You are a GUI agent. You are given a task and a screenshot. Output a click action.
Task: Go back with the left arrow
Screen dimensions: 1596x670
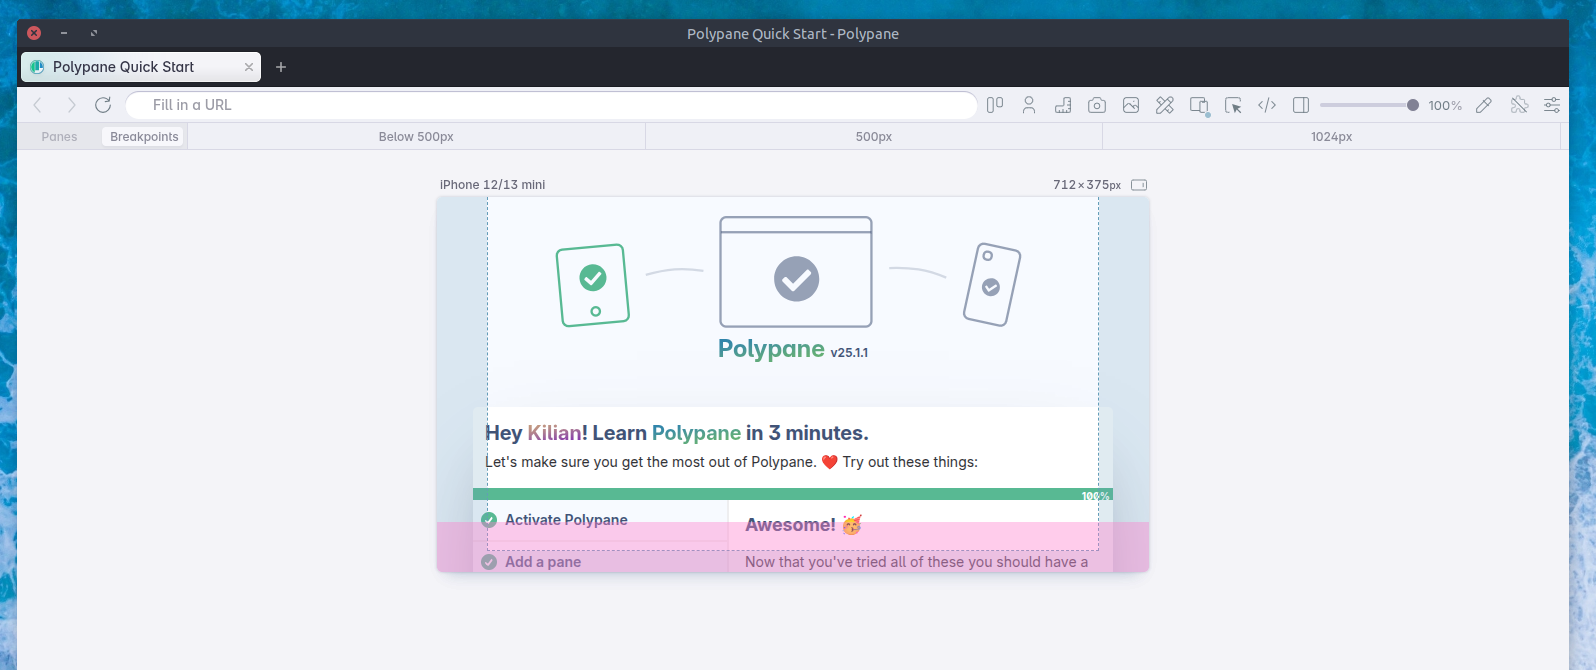[38, 105]
